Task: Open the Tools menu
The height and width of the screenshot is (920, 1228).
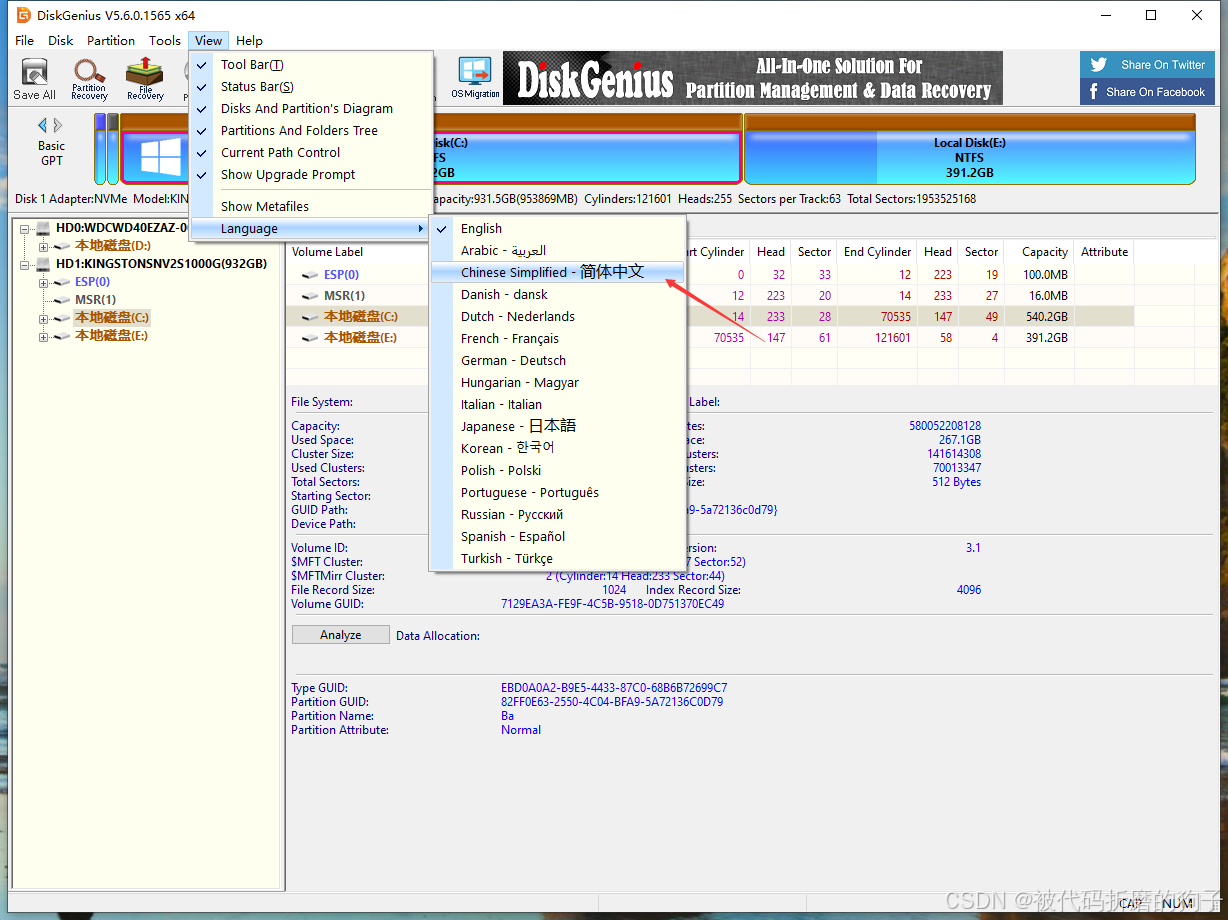Action: pyautogui.click(x=165, y=41)
